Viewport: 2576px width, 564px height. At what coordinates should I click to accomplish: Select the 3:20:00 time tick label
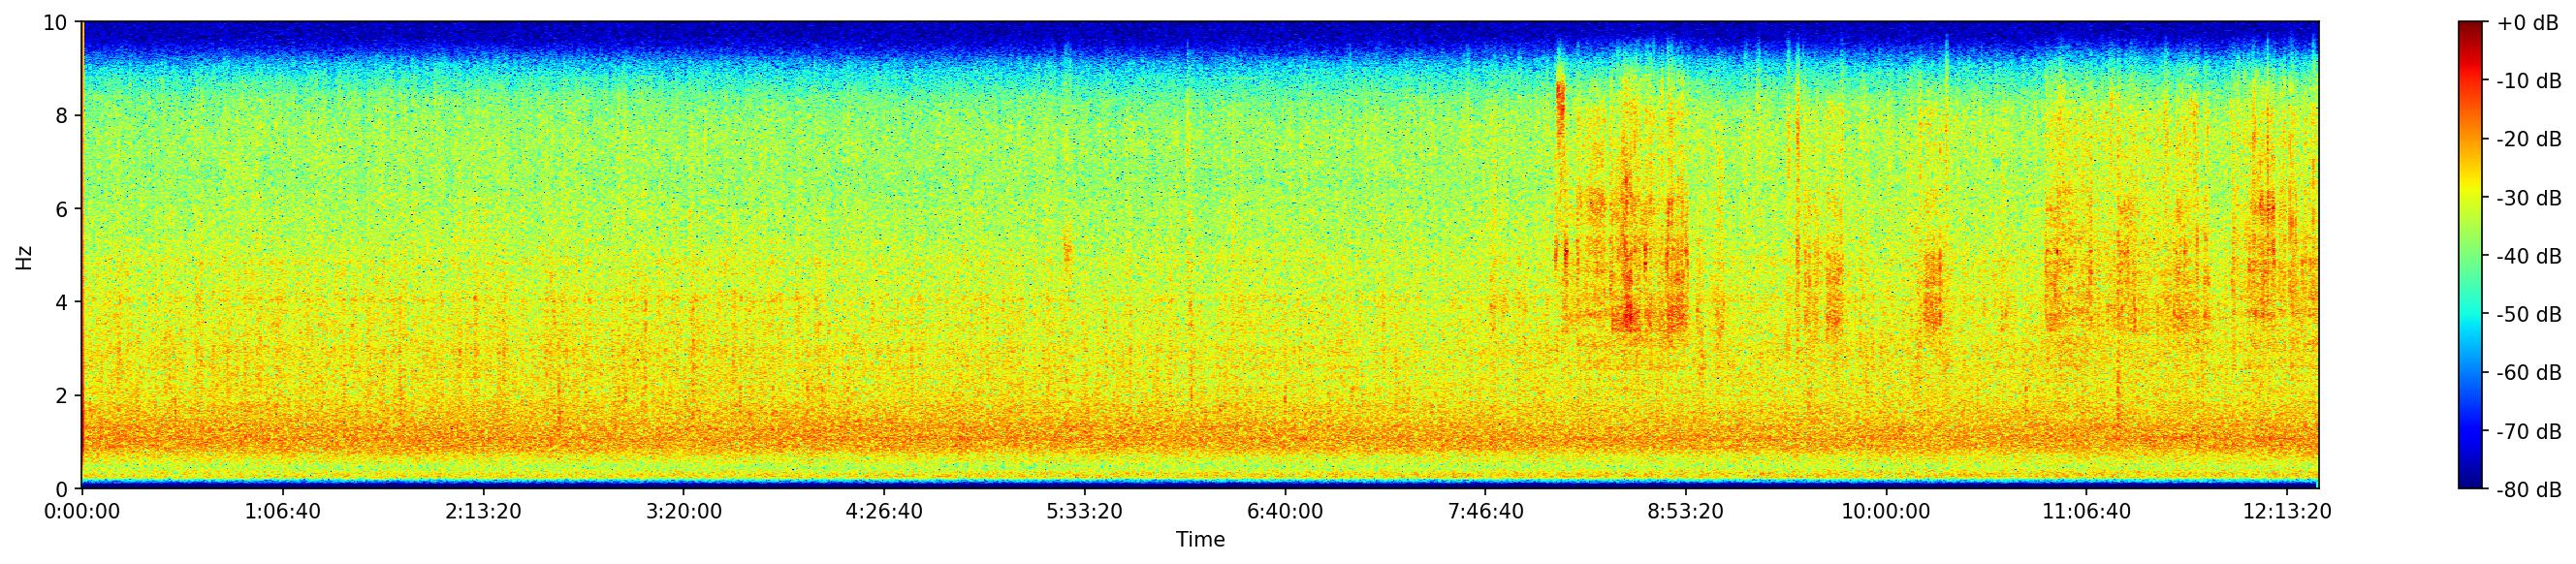(684, 512)
